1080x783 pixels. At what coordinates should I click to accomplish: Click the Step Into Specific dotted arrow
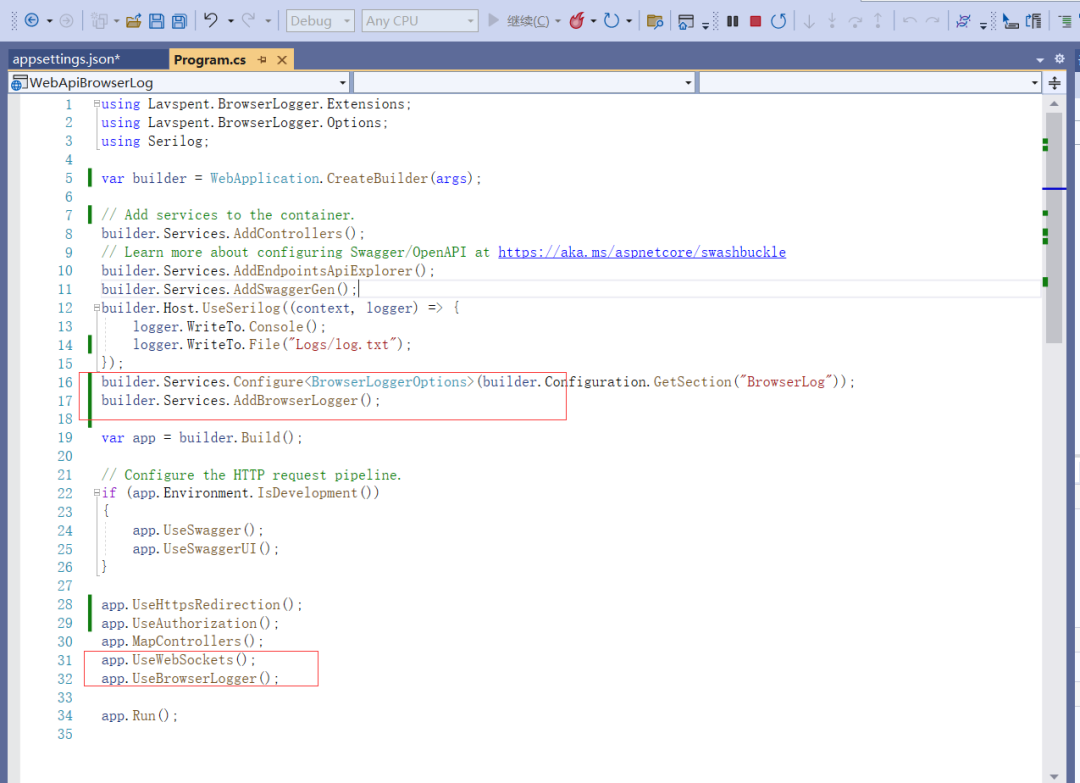coord(832,21)
